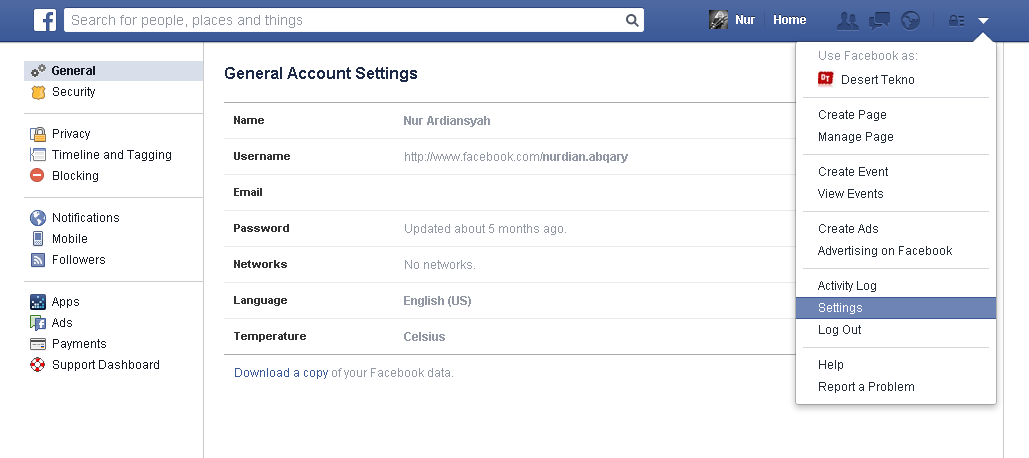Collapse the account dropdown arrow
Image resolution: width=1029 pixels, height=458 pixels.
coord(982,20)
